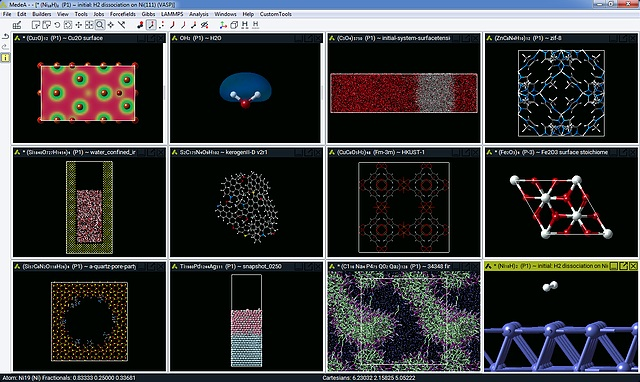Toggle the highlighted stick bond display mode
640x382 pixels.
pos(151,25)
